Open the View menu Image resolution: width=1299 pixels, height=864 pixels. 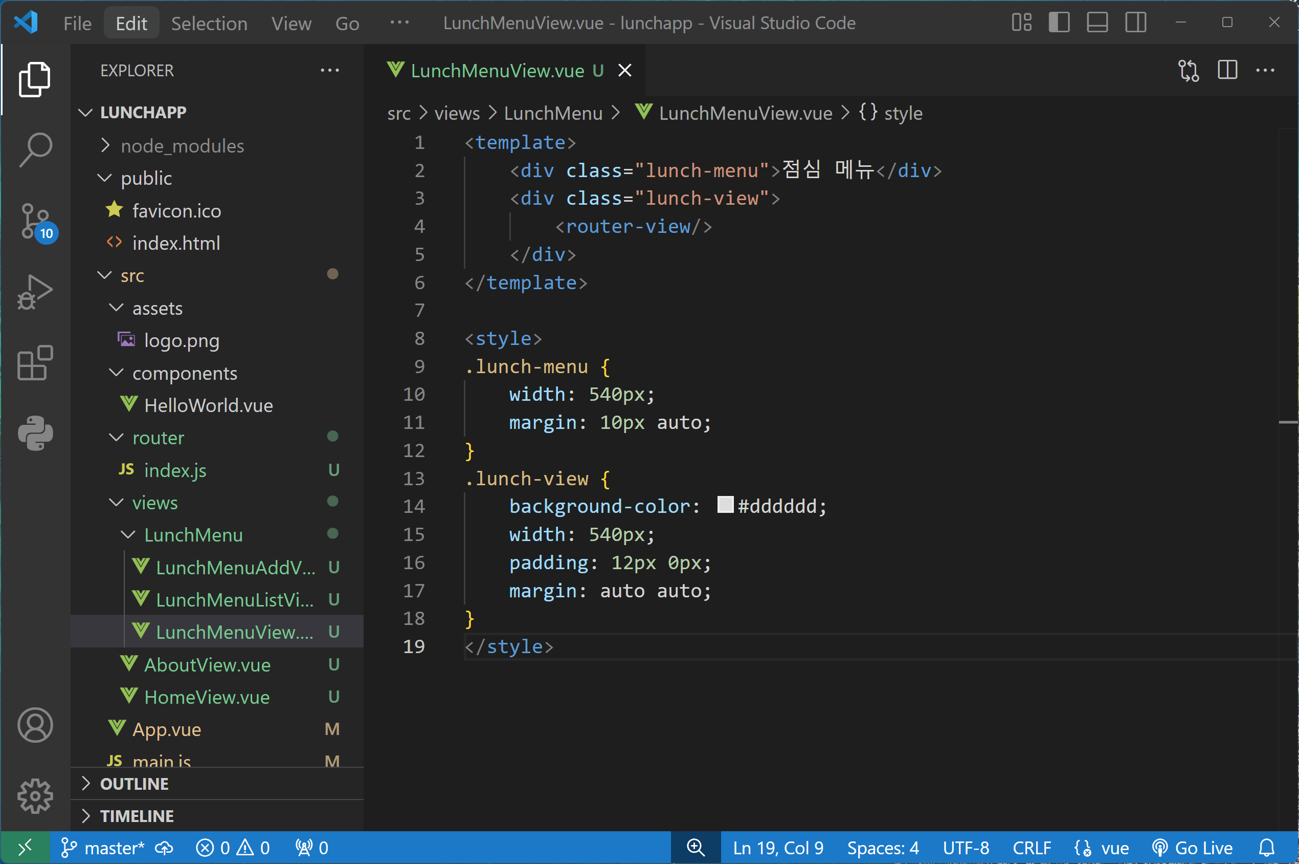pyautogui.click(x=291, y=23)
